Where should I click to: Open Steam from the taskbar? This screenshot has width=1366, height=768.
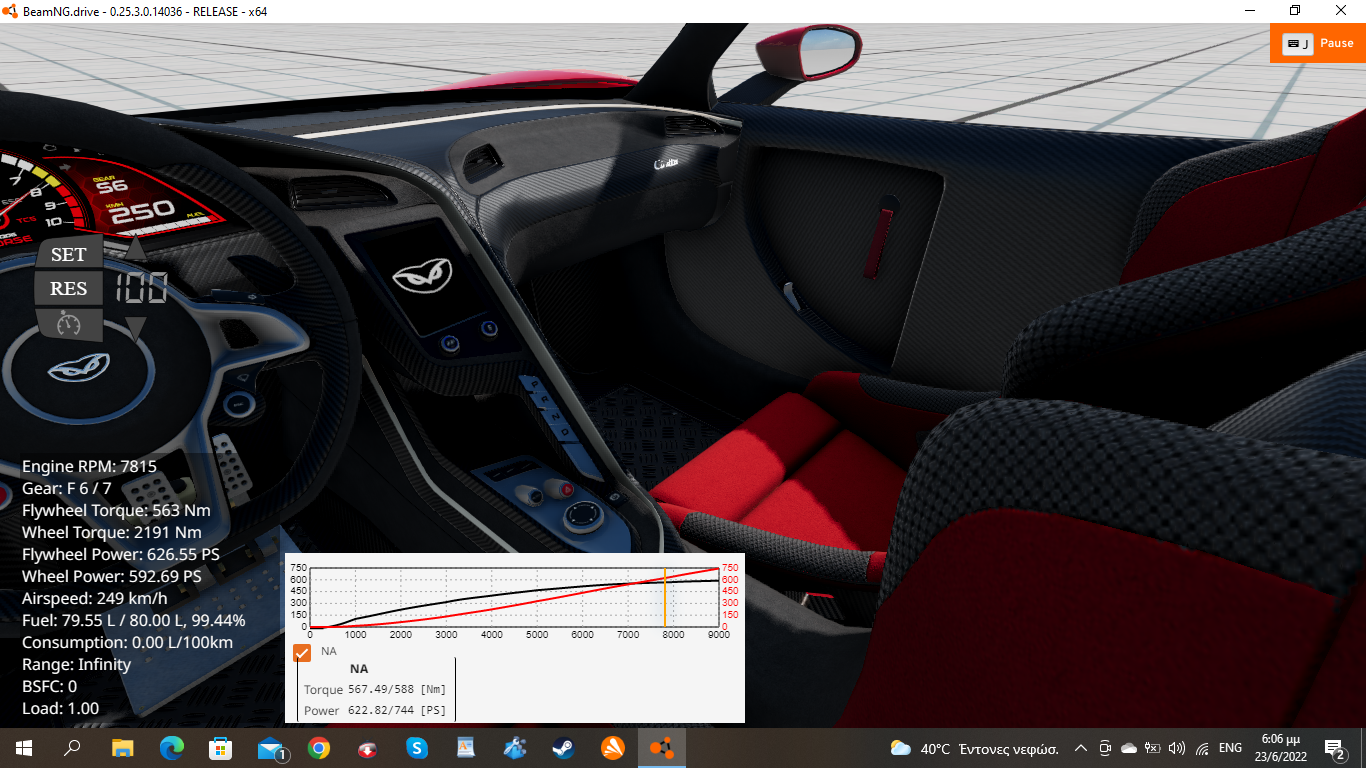click(x=564, y=747)
